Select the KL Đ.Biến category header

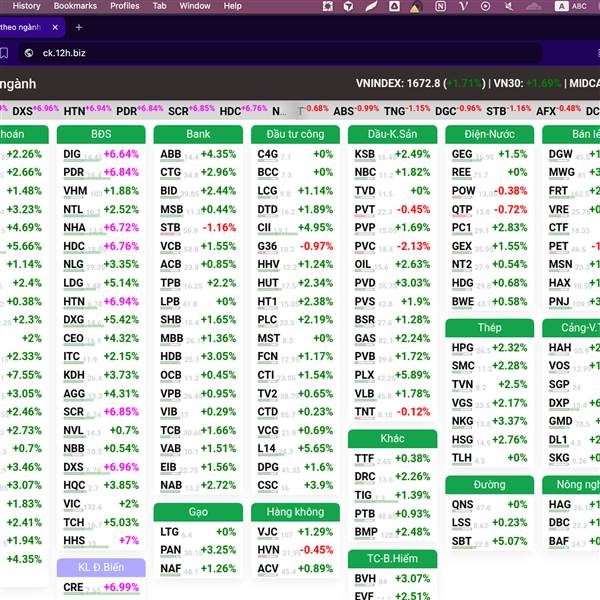pyautogui.click(x=101, y=567)
